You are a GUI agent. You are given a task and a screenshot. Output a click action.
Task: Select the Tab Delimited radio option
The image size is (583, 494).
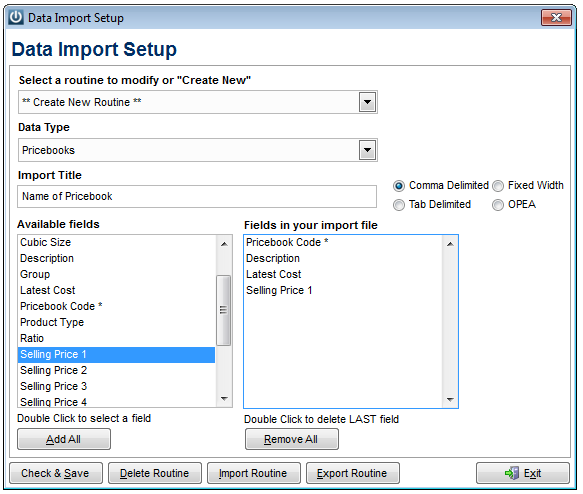(399, 205)
